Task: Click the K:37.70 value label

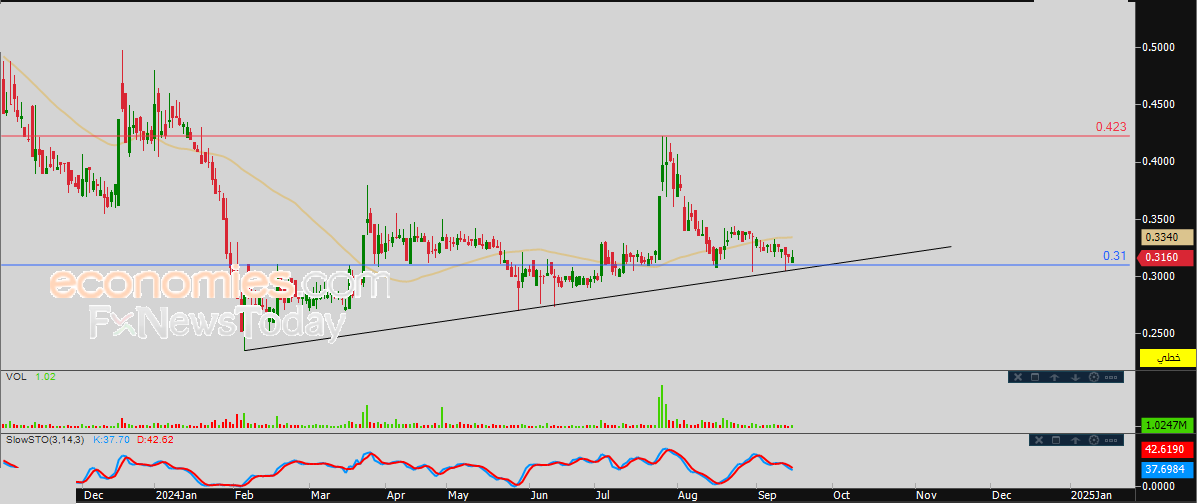Action: click(x=111, y=440)
